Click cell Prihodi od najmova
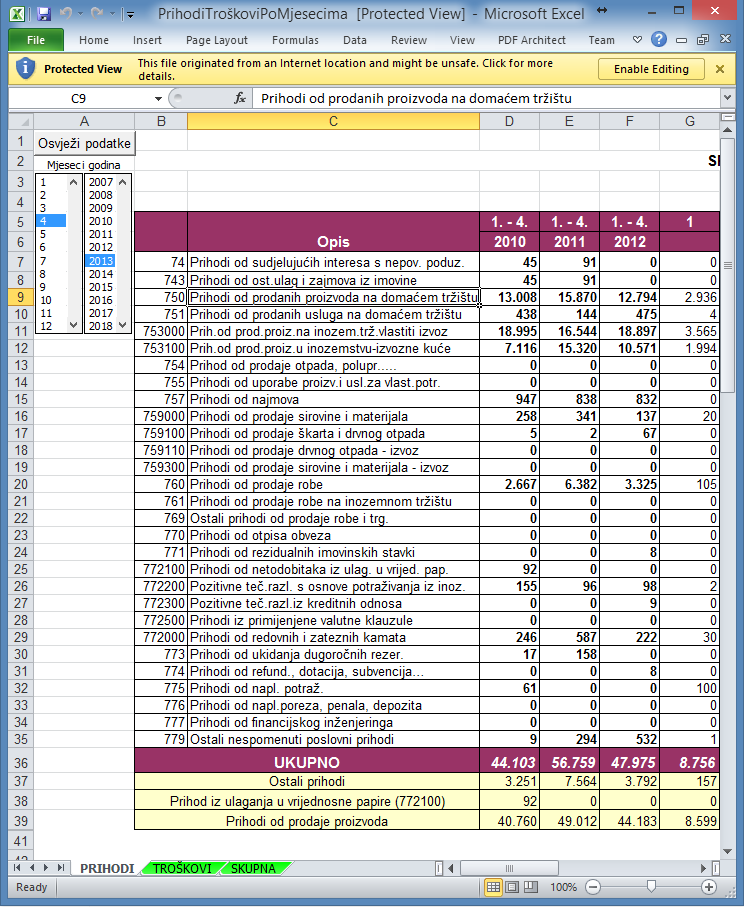The image size is (744, 907). click(333, 399)
